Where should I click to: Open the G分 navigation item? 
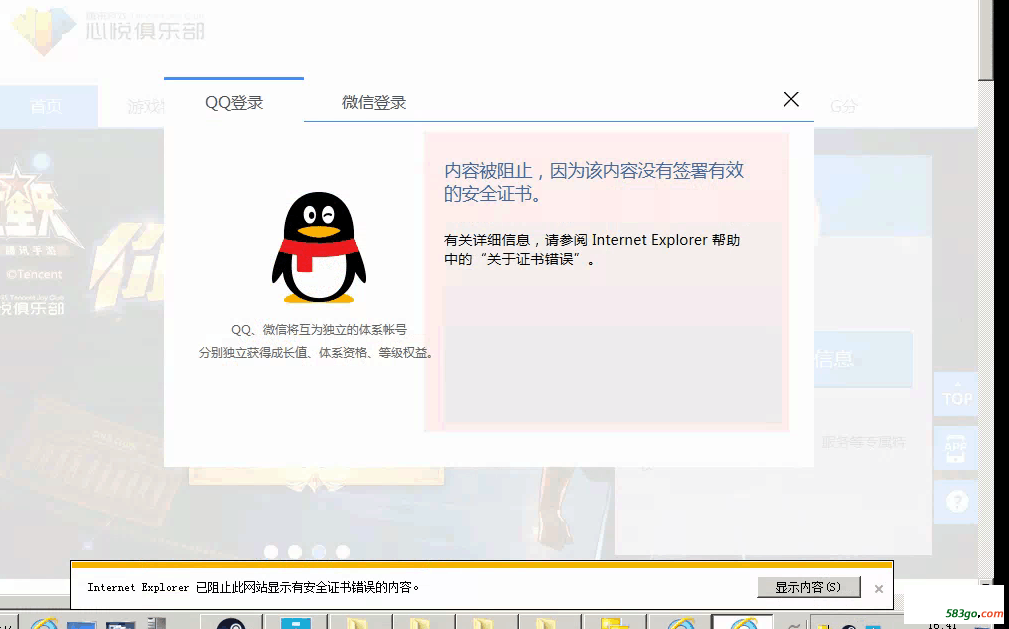(843, 106)
